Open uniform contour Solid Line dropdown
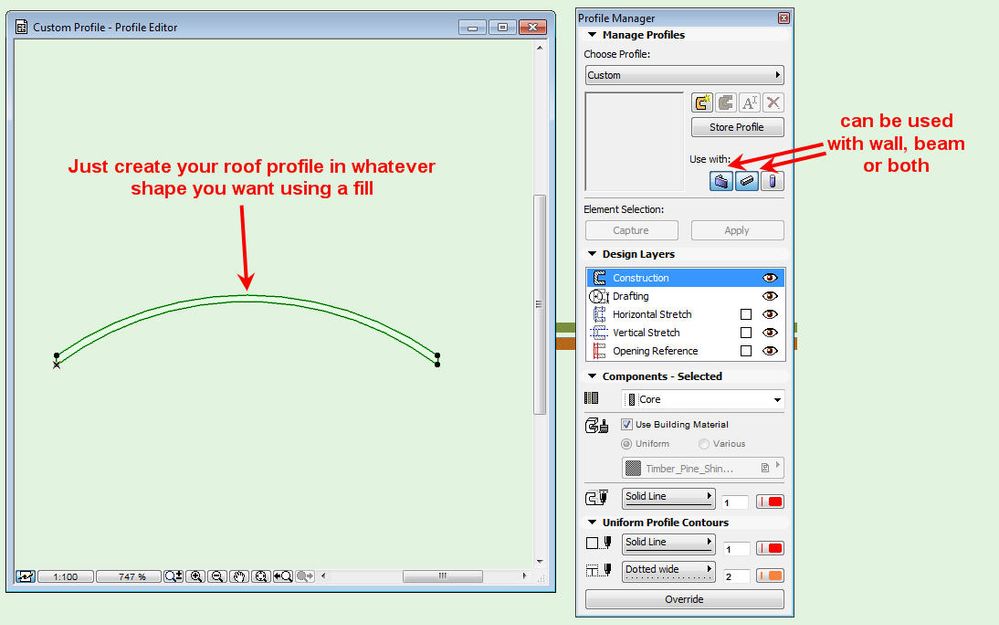 tap(668, 543)
